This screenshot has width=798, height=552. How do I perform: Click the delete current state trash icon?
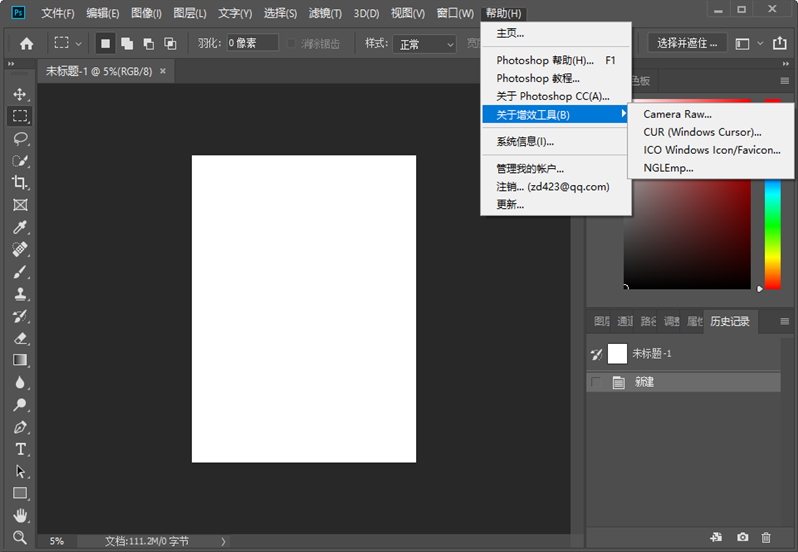tap(766, 537)
